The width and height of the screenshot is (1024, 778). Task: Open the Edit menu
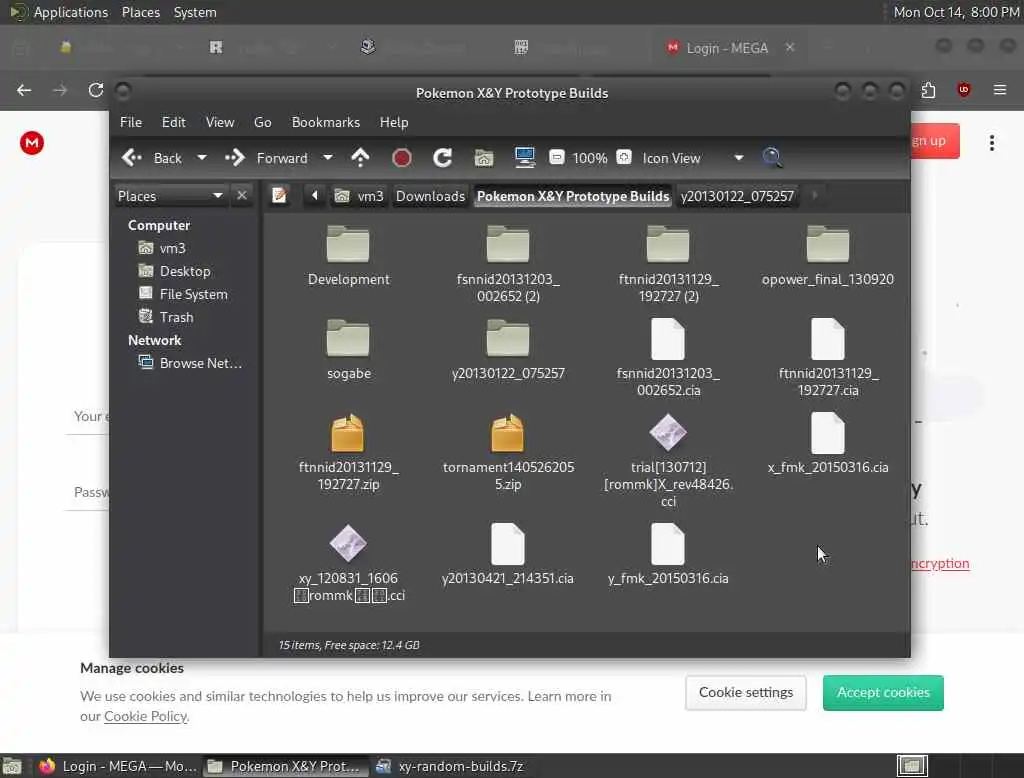(x=173, y=122)
